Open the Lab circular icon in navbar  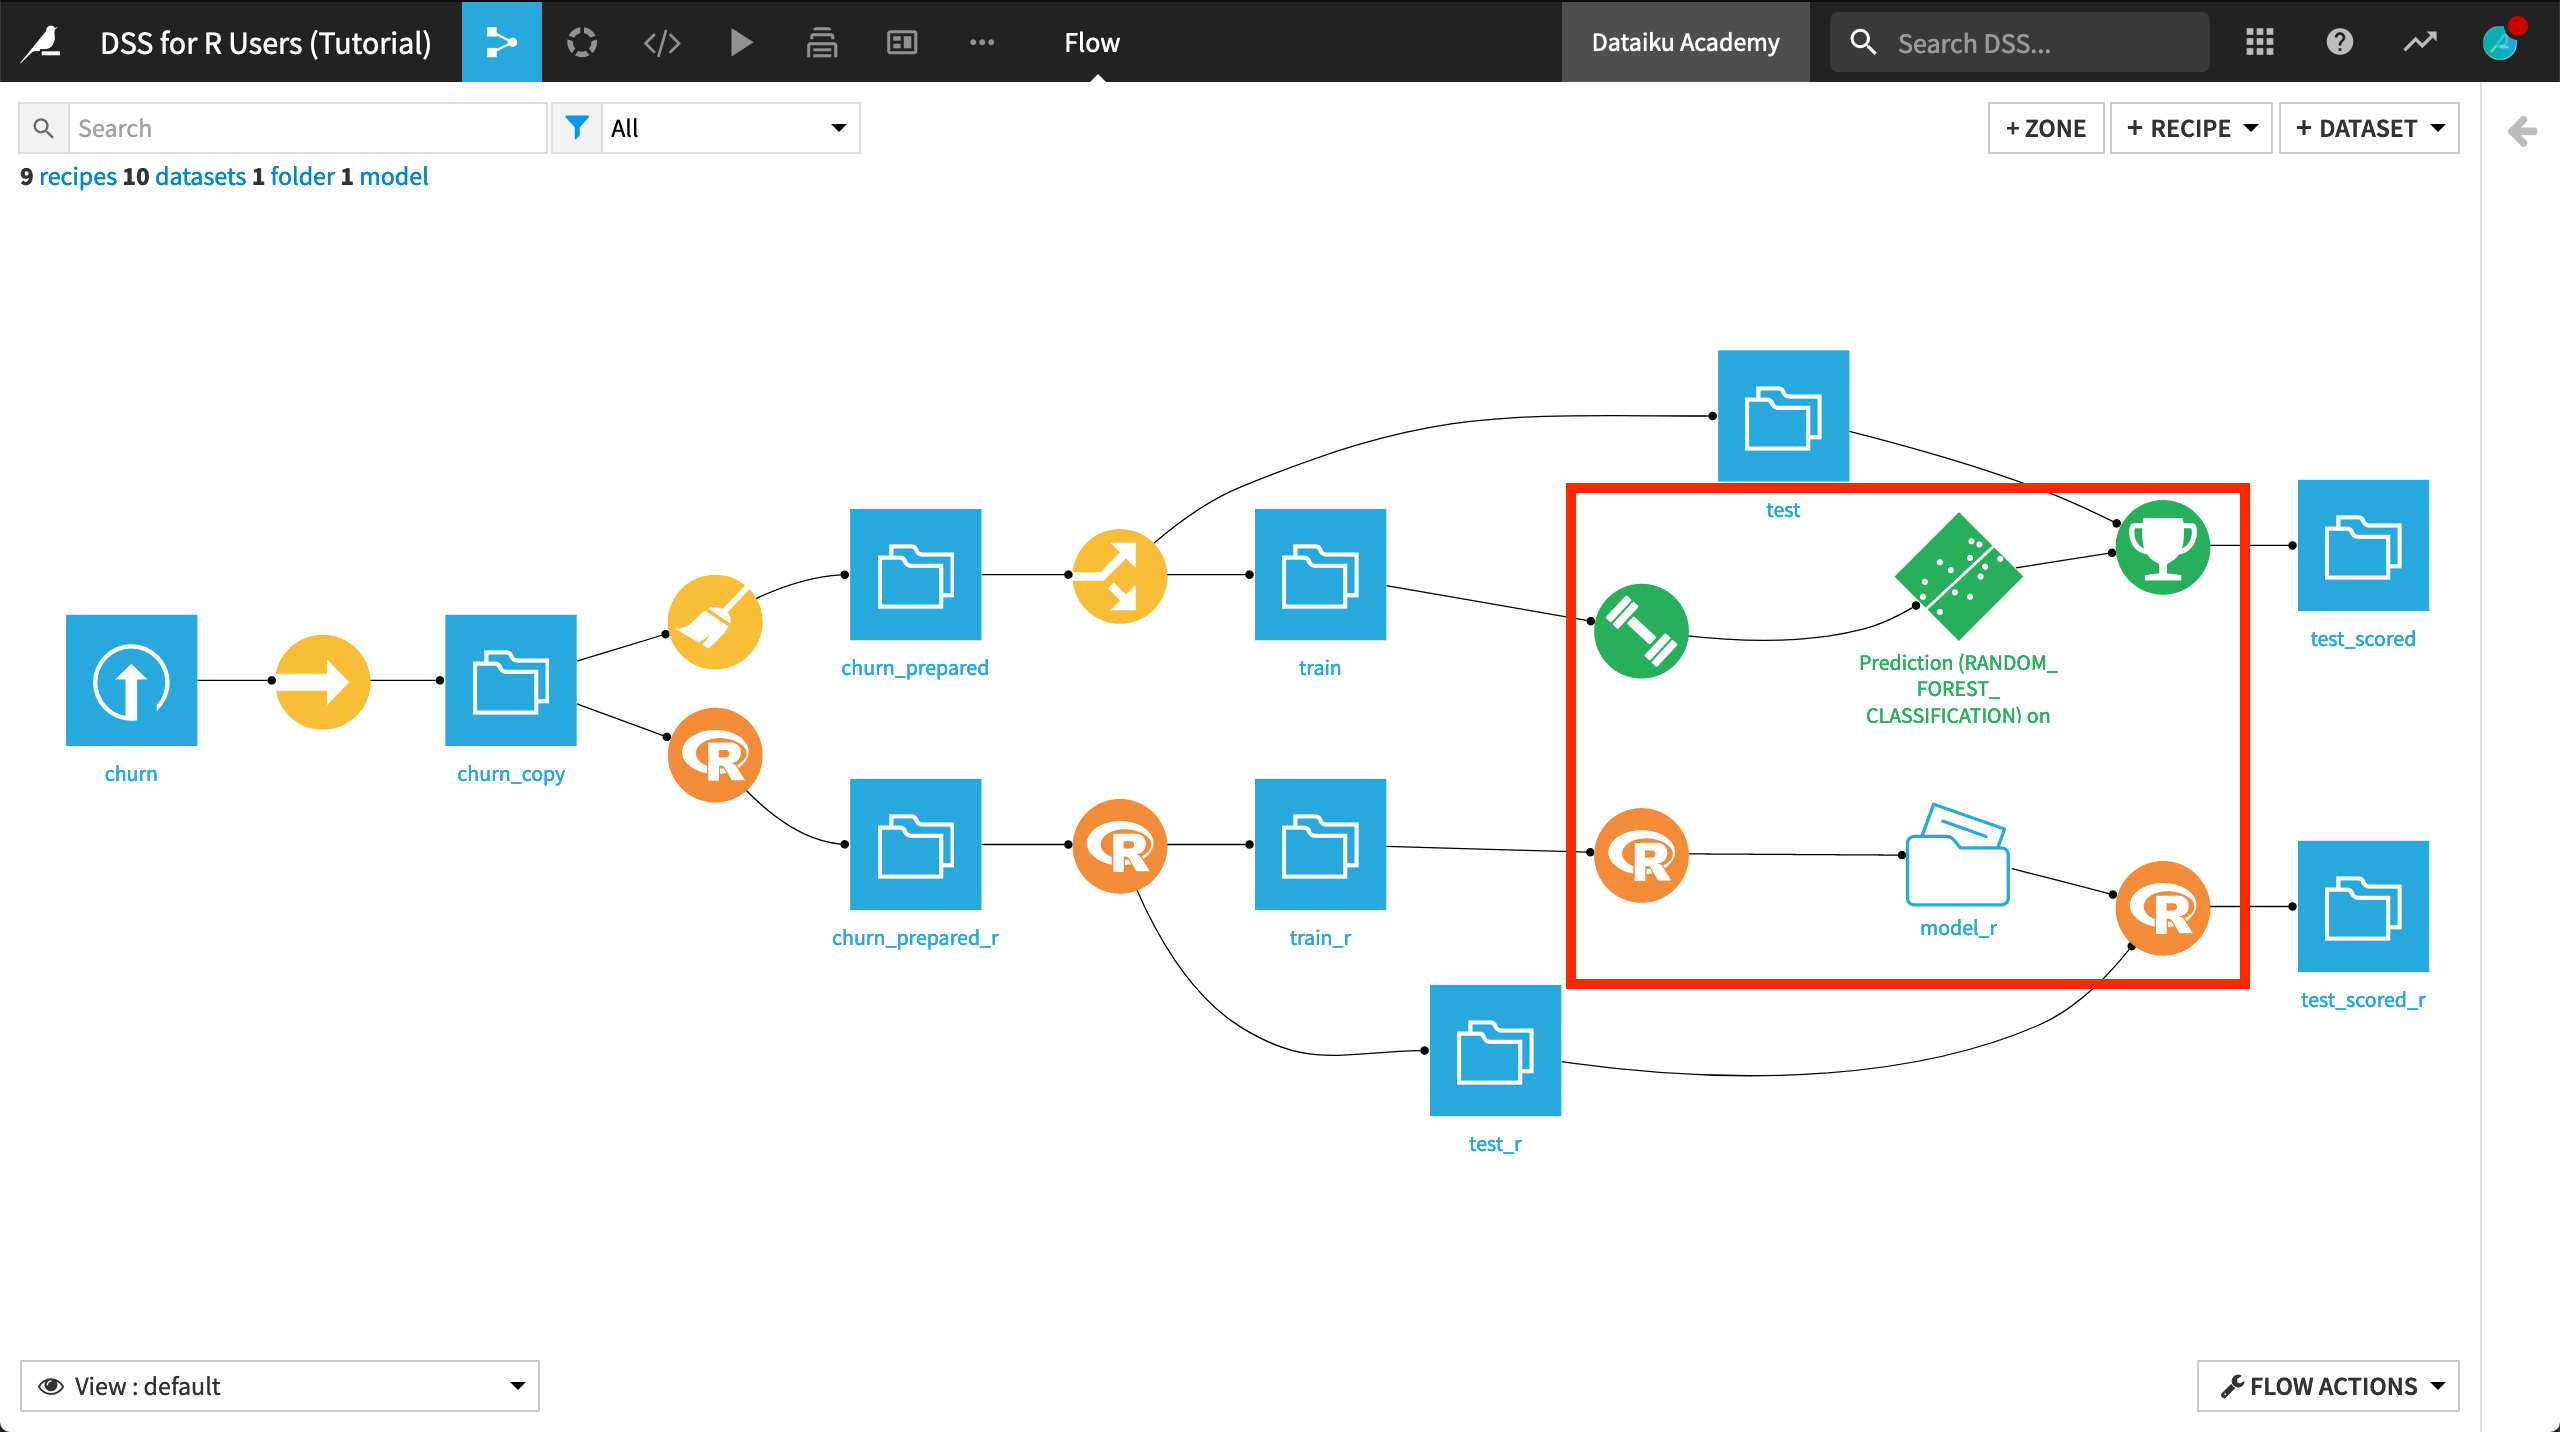tap(581, 42)
